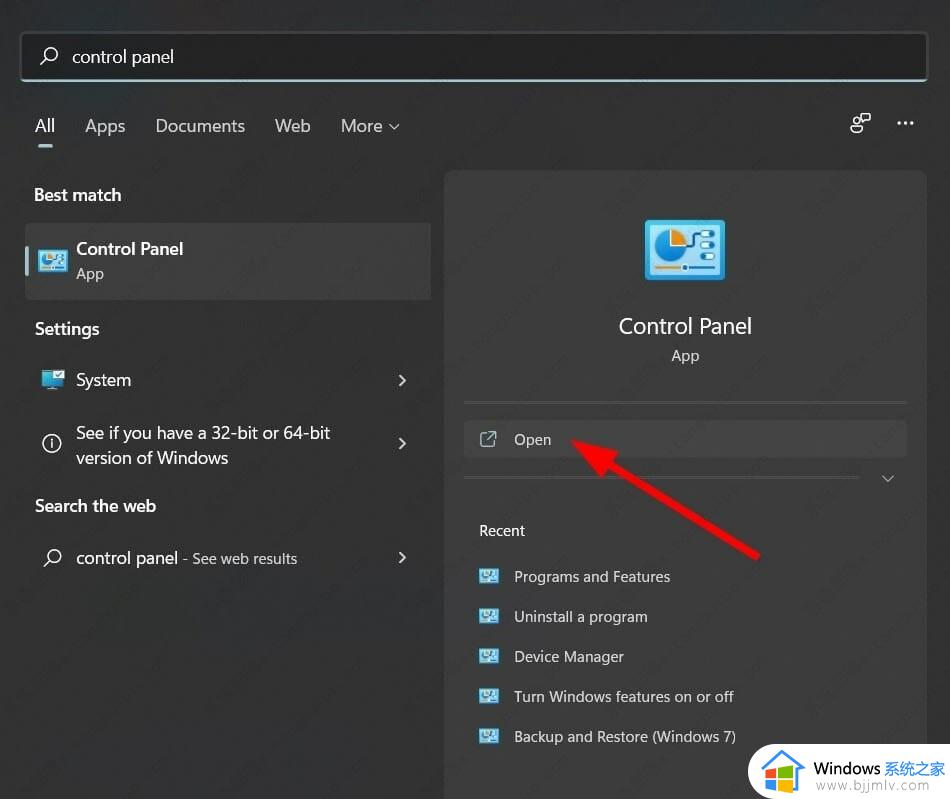Click the 'Recent' heading in preview pane

(x=502, y=531)
